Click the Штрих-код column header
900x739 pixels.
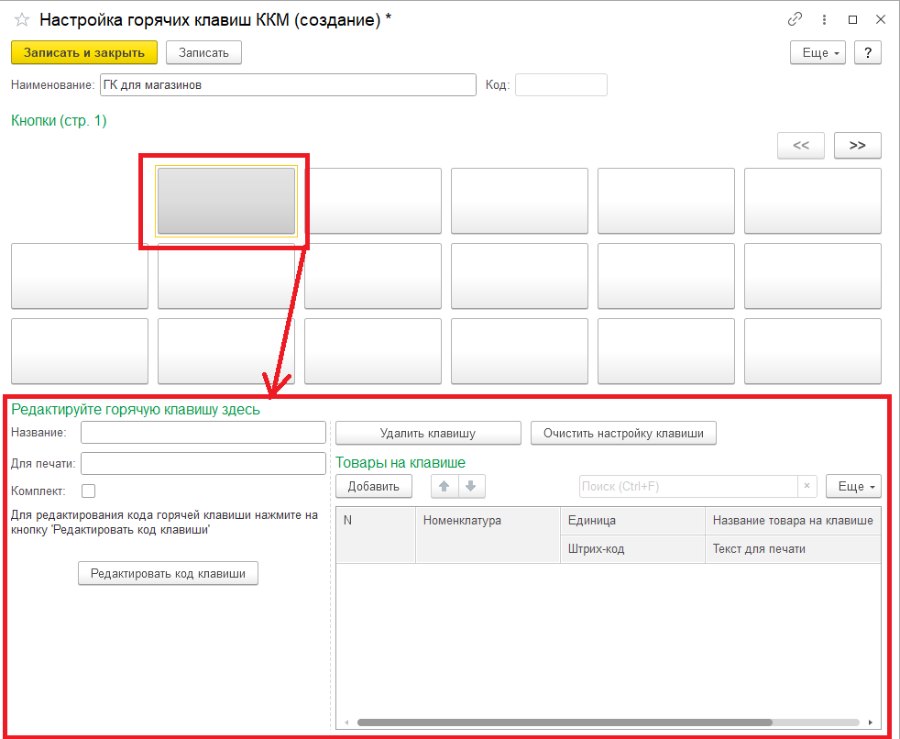[x=633, y=549]
